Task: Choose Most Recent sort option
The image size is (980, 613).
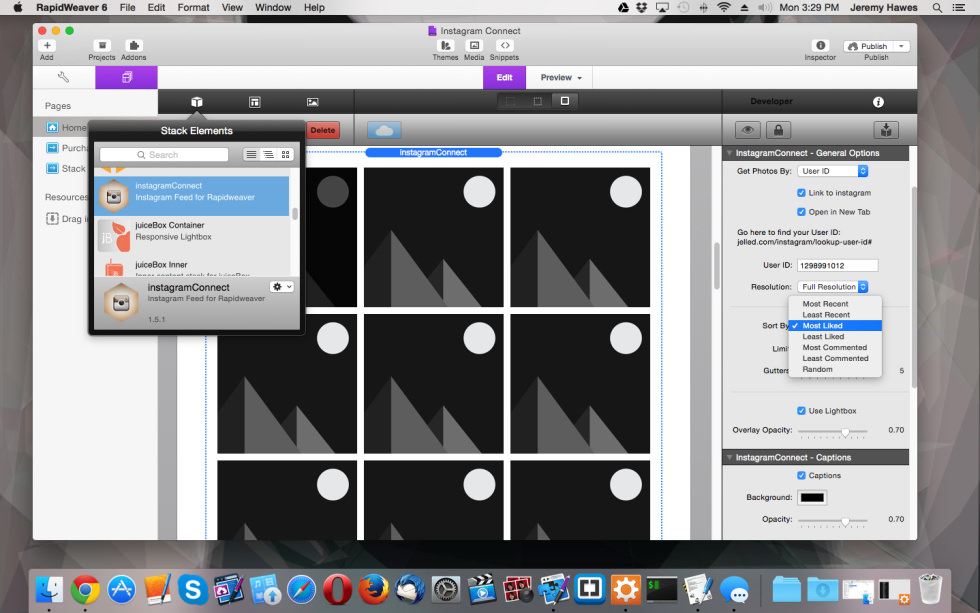Action: [835, 304]
